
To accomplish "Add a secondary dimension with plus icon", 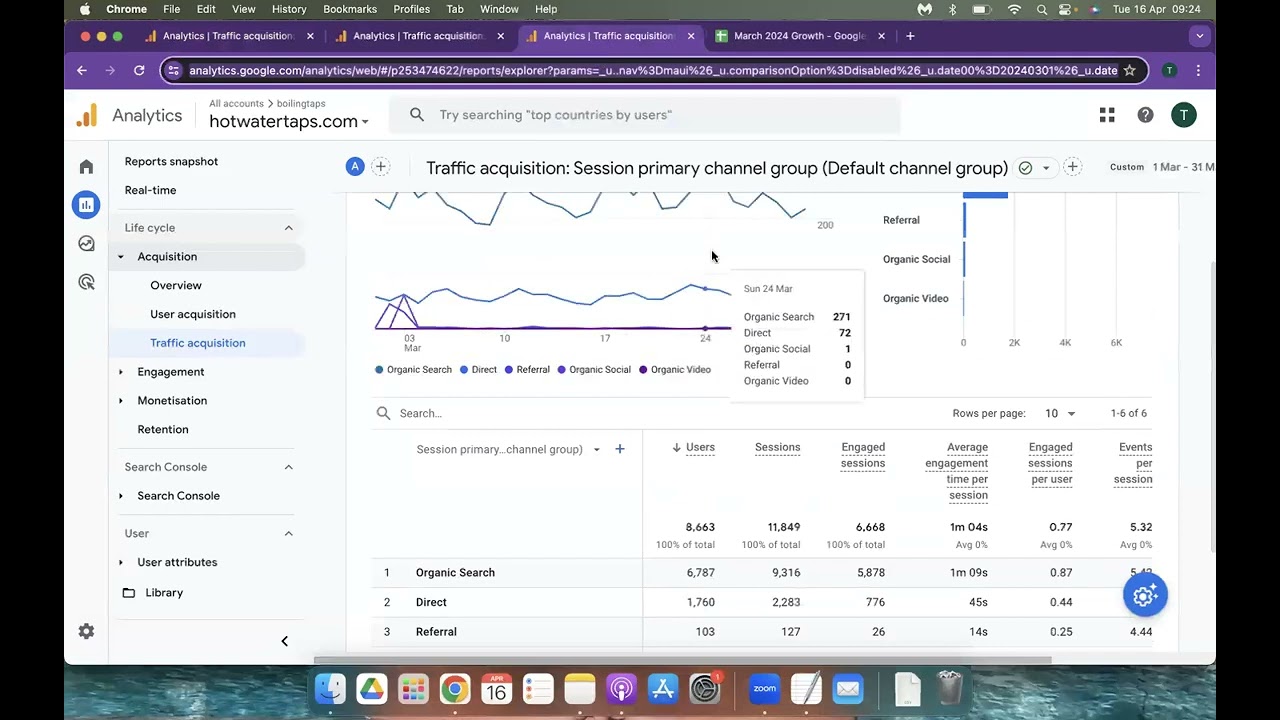I will (x=620, y=449).
